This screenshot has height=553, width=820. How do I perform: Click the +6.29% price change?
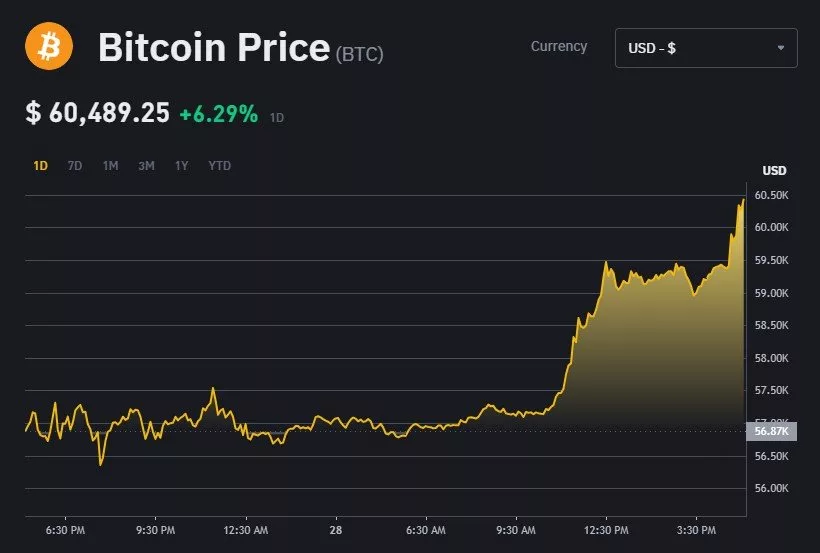click(x=218, y=114)
